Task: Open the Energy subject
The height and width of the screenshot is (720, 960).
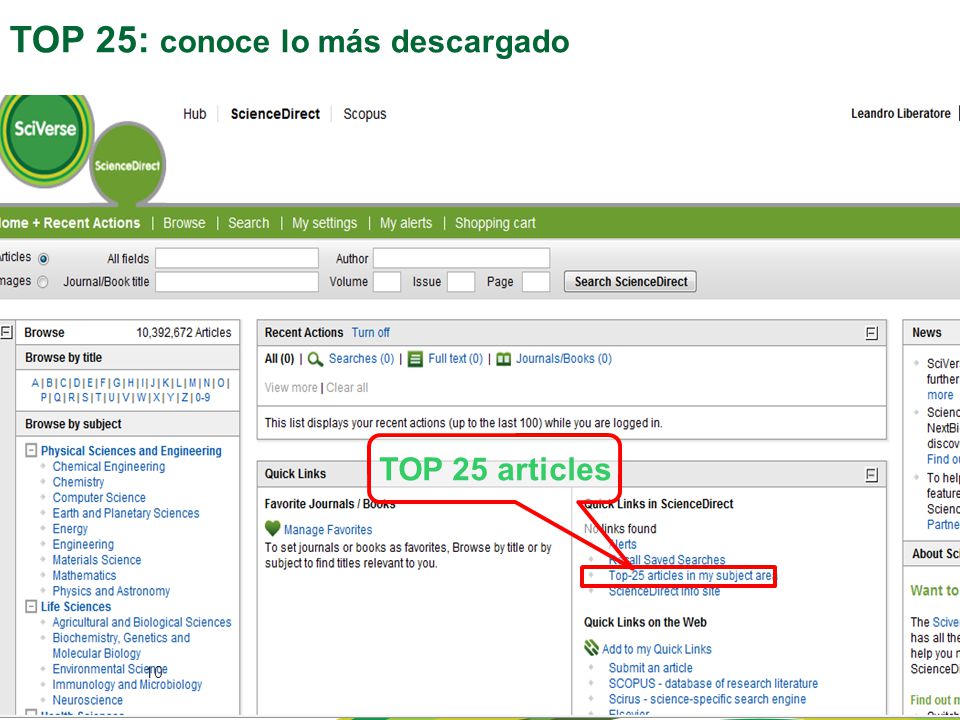Action: 70,529
